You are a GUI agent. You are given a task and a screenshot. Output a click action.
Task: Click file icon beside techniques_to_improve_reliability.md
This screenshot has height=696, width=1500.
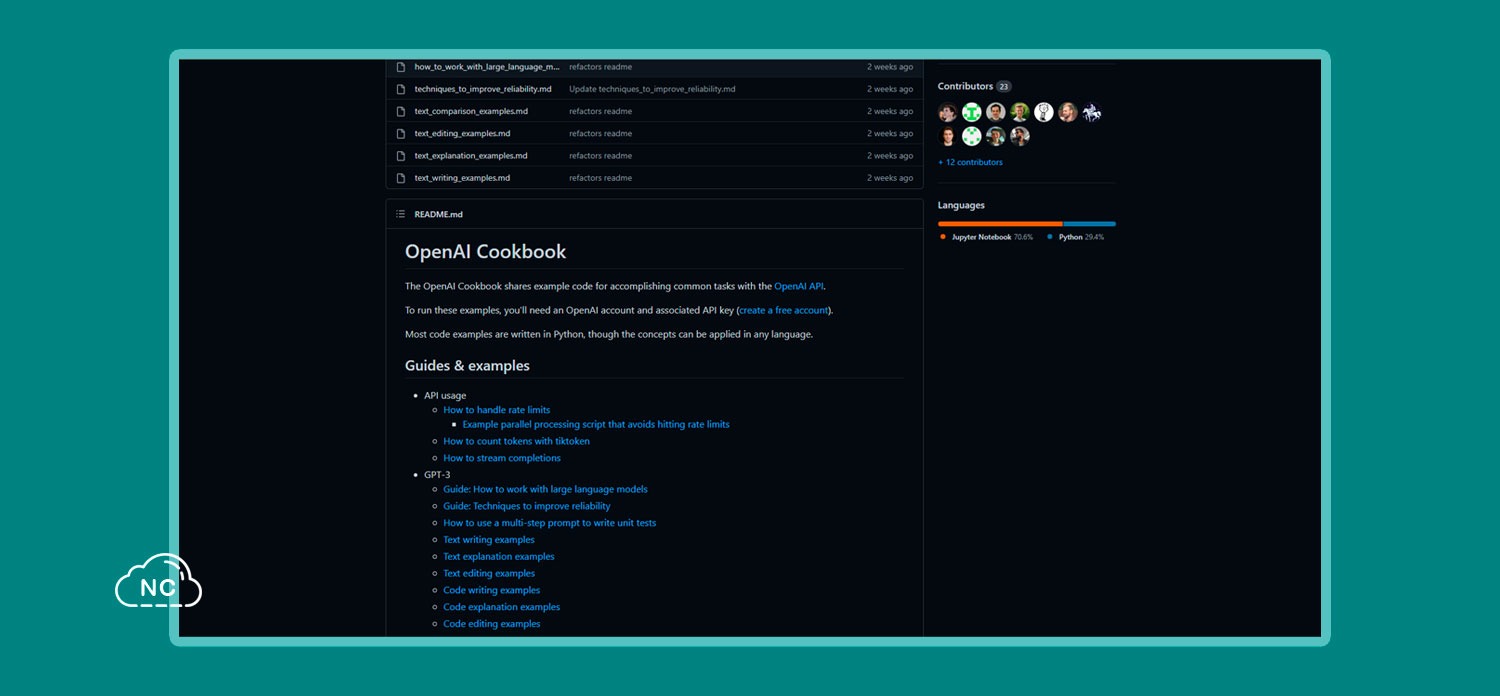click(x=401, y=89)
